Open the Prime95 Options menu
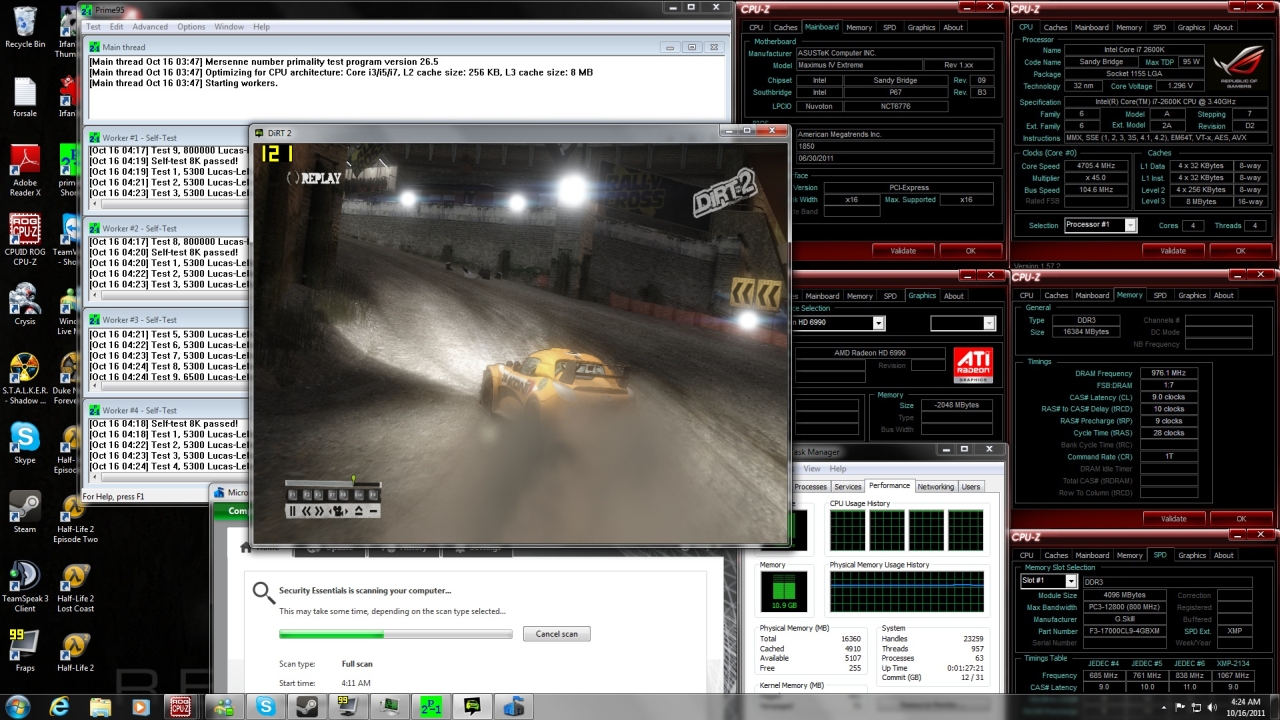1280x720 pixels. click(x=191, y=27)
